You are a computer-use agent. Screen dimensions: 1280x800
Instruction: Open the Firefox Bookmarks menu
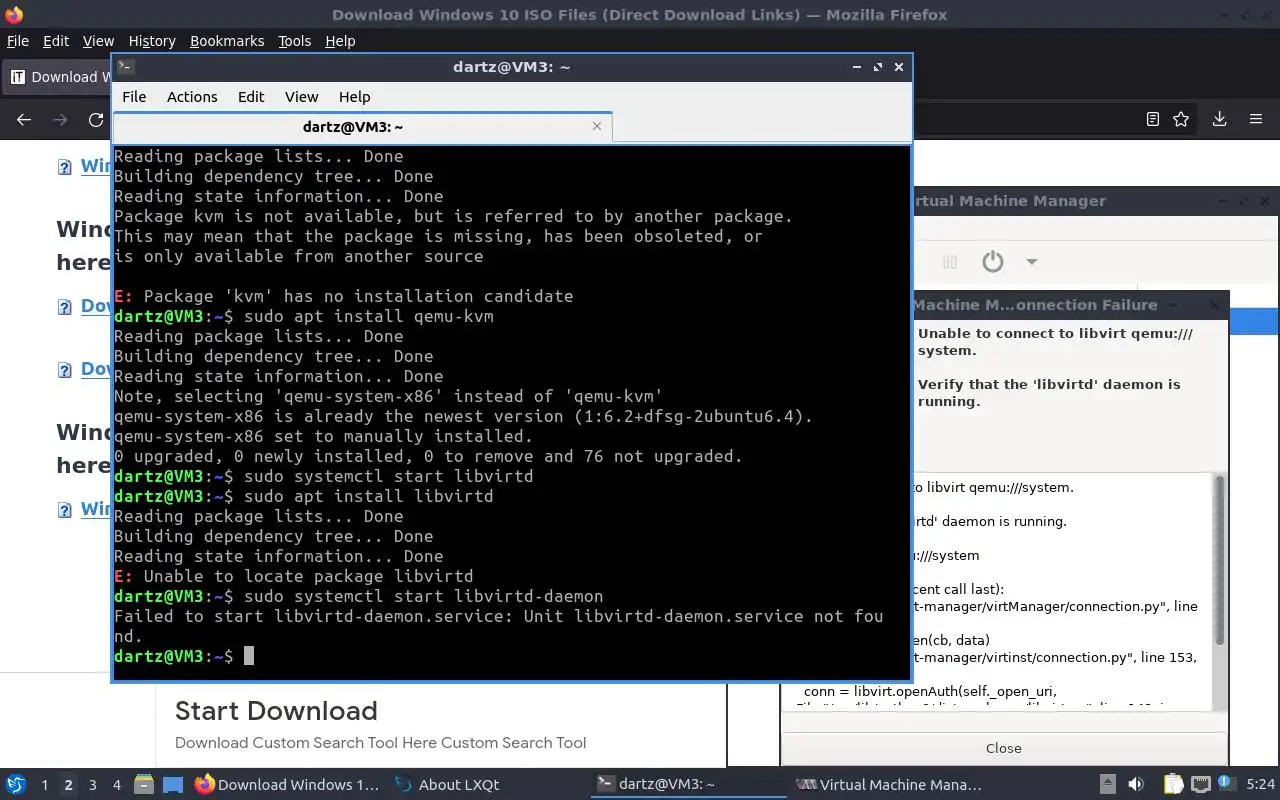tap(227, 41)
